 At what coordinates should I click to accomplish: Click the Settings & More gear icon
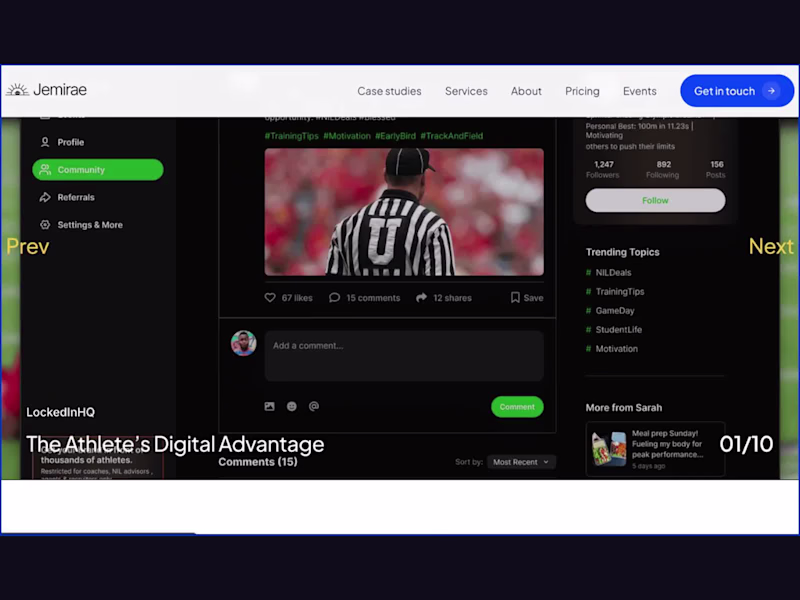(x=45, y=224)
